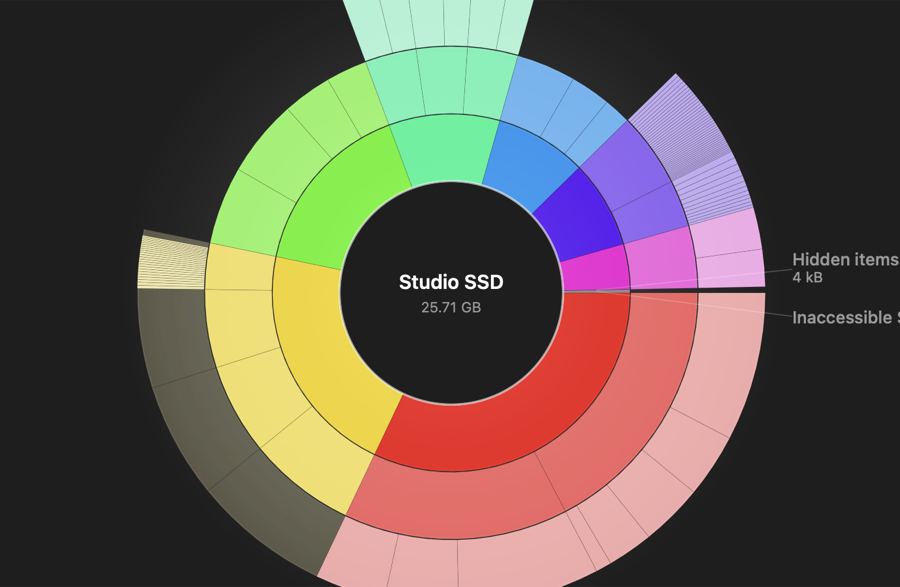
Task: Select the pink second-ring segment beside magenta
Action: coord(661,259)
